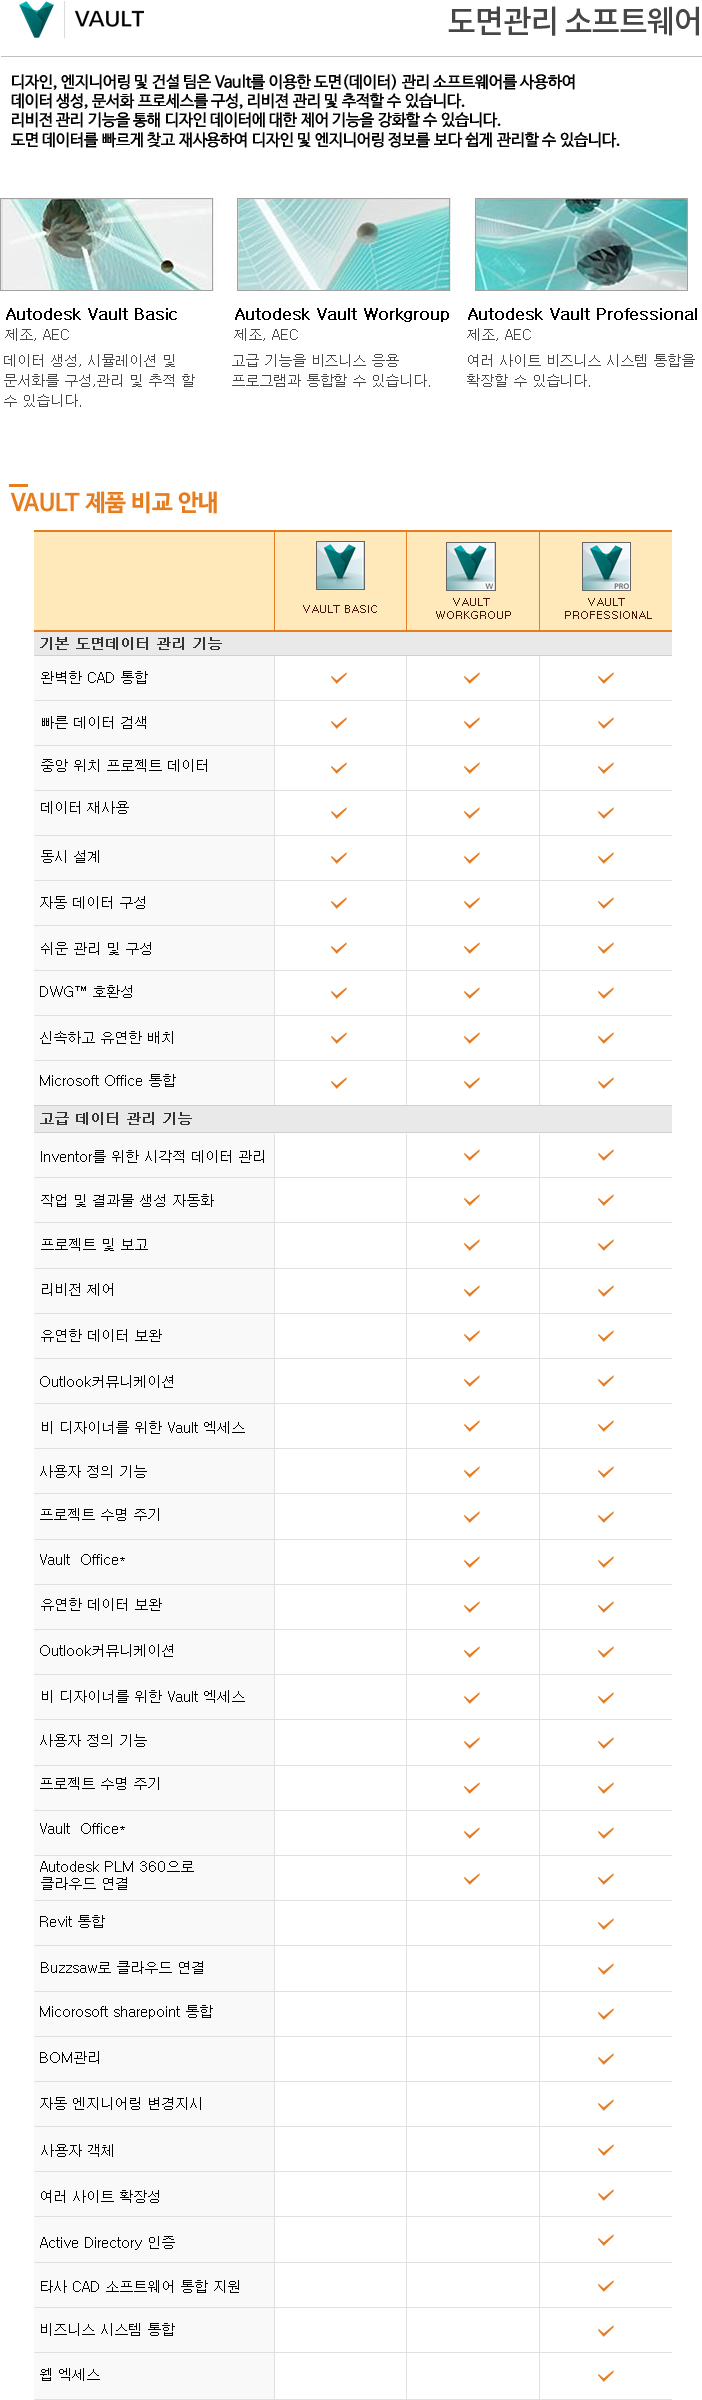702x2400 pixels.
Task: Click Workgroup checkmark for 리비전 제어 row
Action: coord(472,1291)
